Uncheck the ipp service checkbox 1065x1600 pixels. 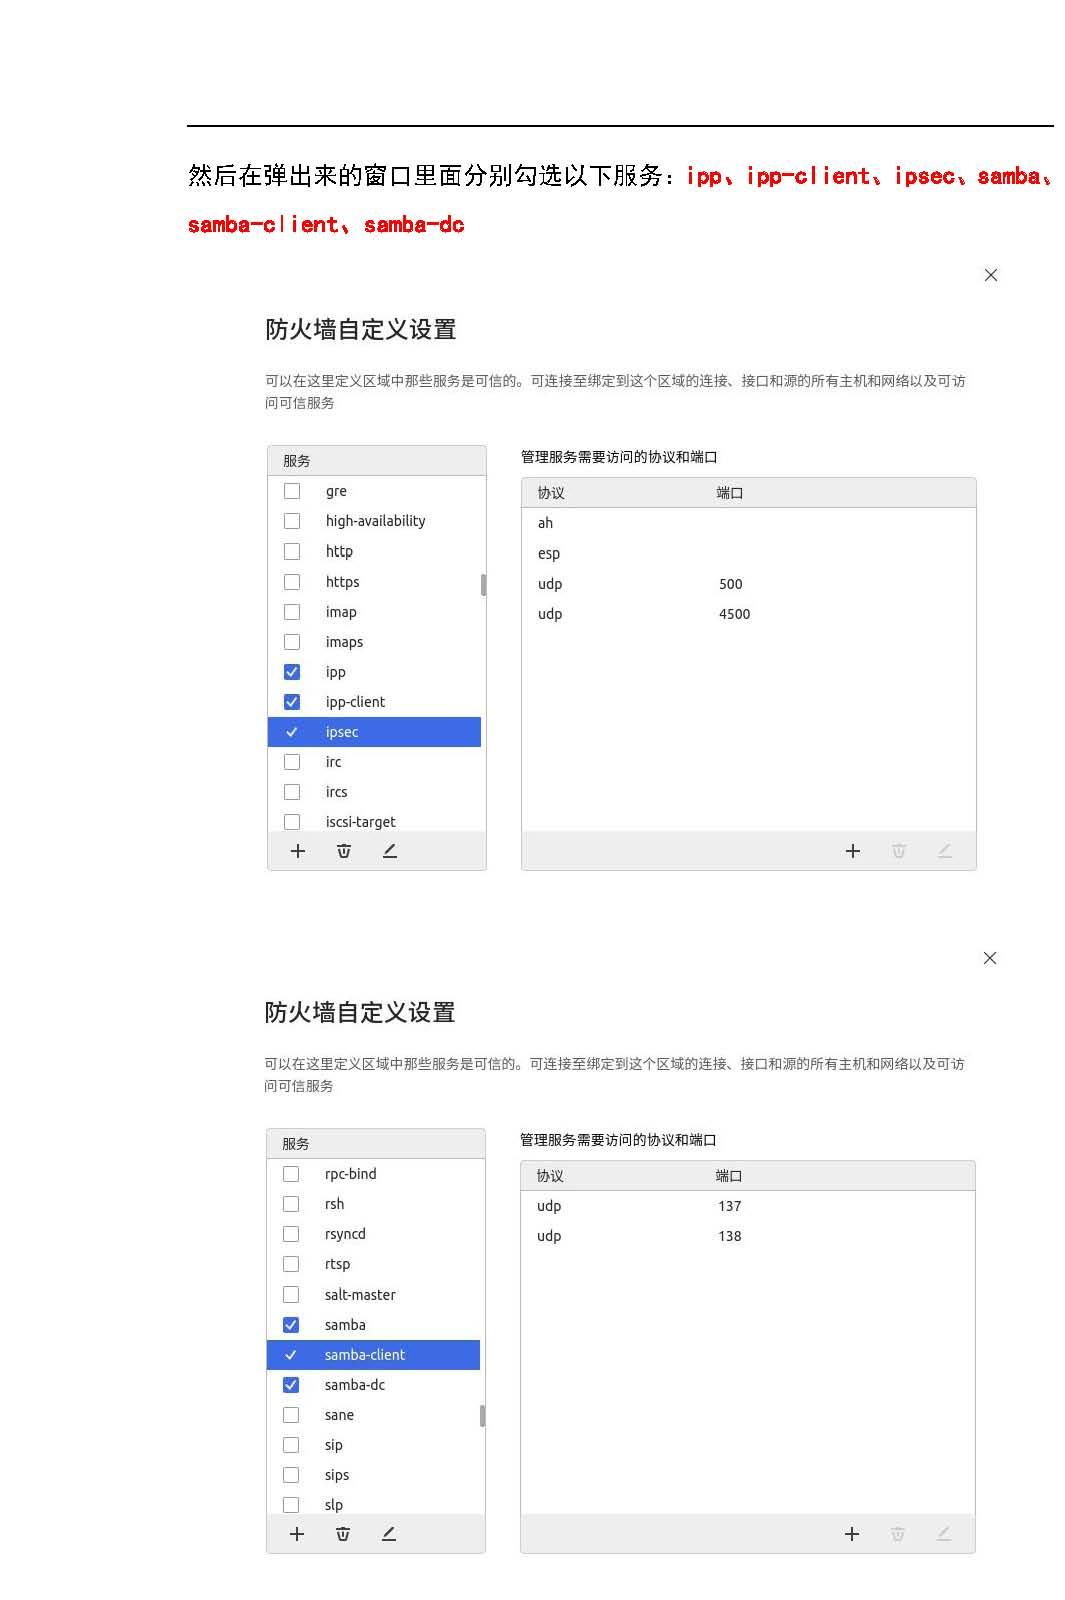(292, 672)
